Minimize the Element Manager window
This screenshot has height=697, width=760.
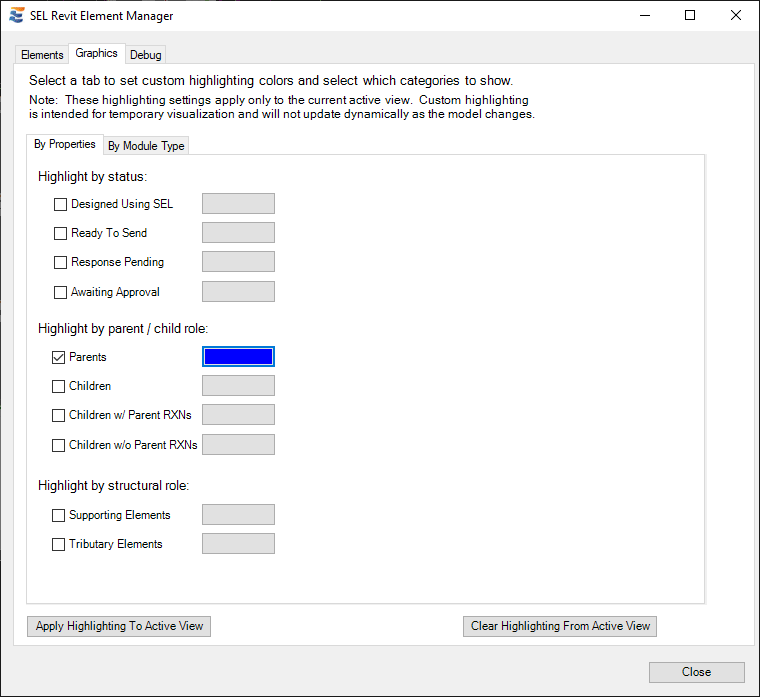point(645,16)
